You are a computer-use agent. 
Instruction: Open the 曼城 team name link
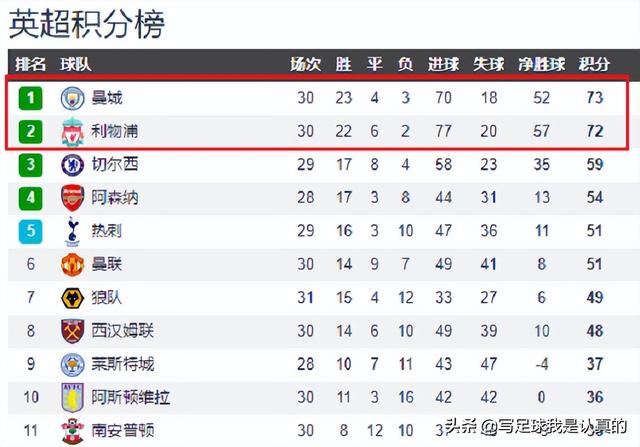point(107,98)
